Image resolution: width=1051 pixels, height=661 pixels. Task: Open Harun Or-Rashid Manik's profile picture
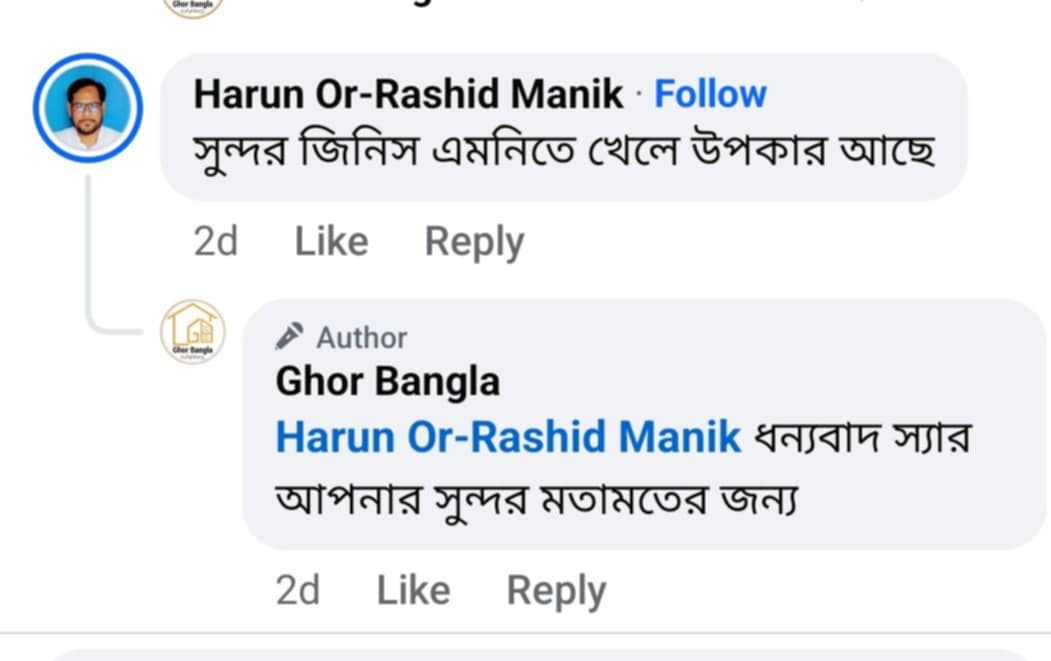coord(88,108)
